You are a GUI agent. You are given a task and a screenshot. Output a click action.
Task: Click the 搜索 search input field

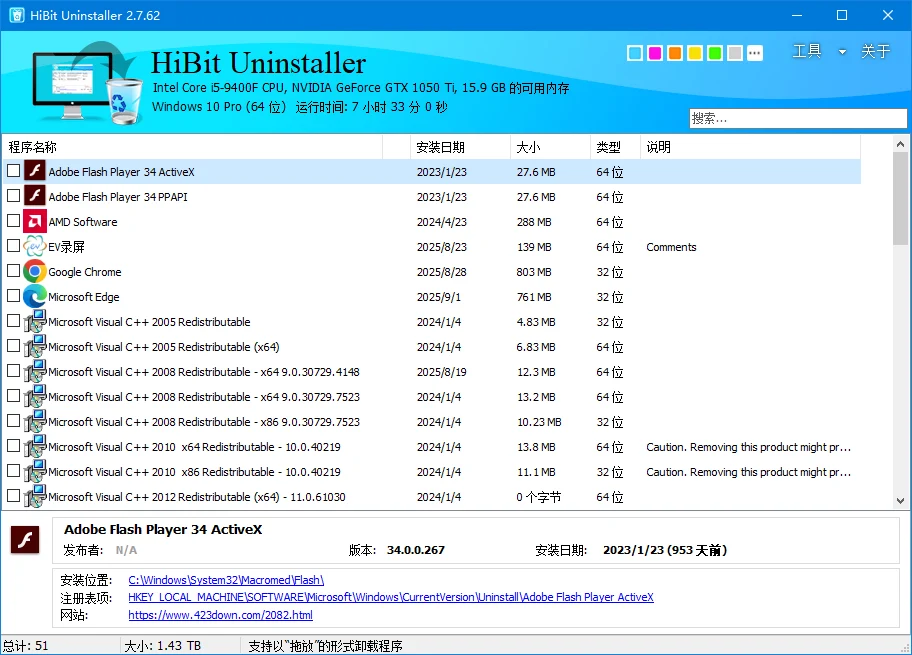[x=798, y=119]
